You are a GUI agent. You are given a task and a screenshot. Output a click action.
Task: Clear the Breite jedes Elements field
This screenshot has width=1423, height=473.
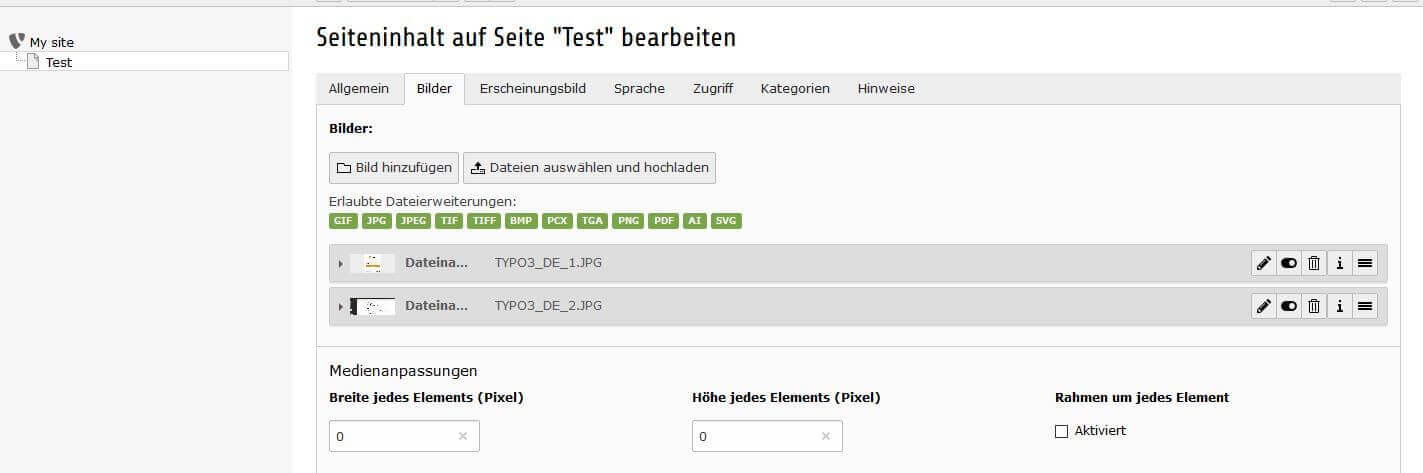point(462,436)
